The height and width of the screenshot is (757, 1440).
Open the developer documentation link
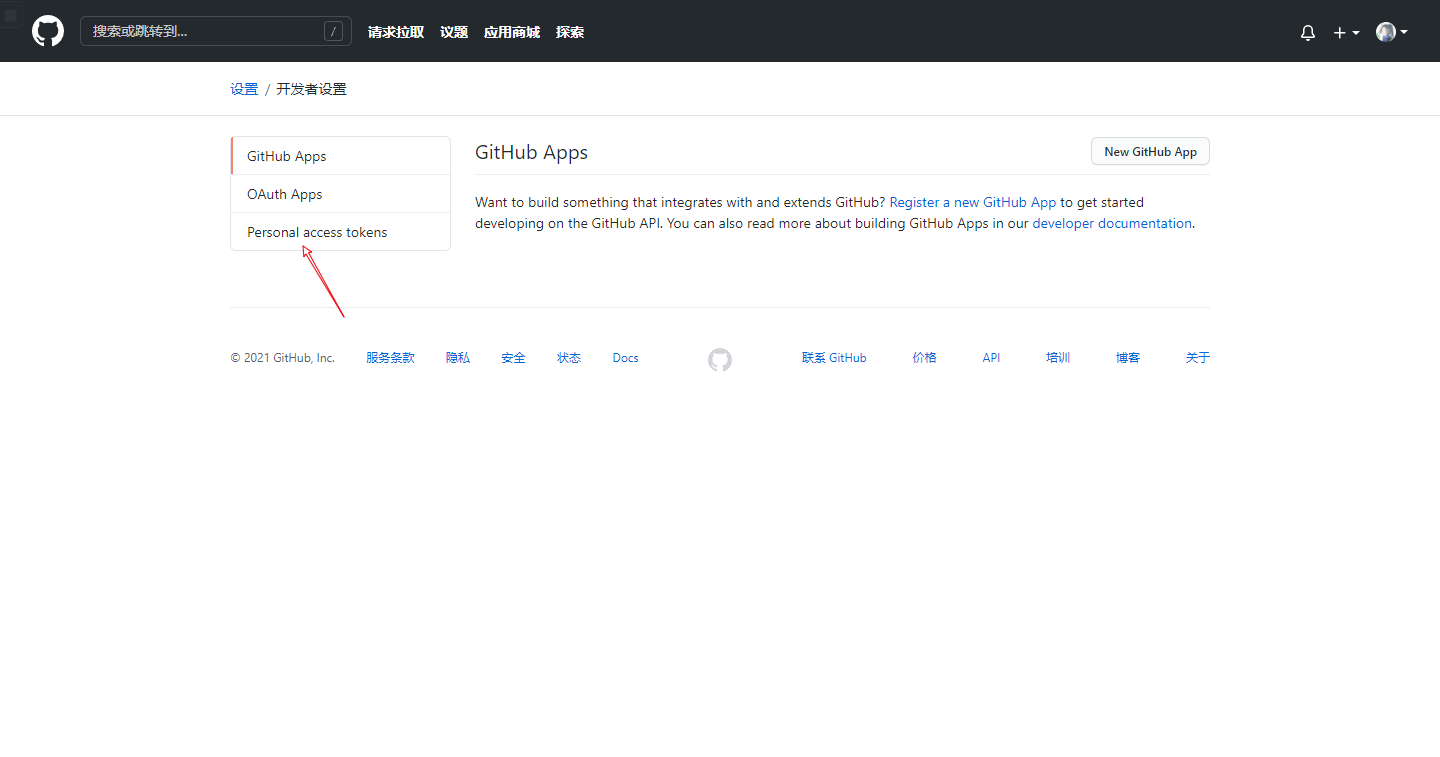tap(1112, 223)
